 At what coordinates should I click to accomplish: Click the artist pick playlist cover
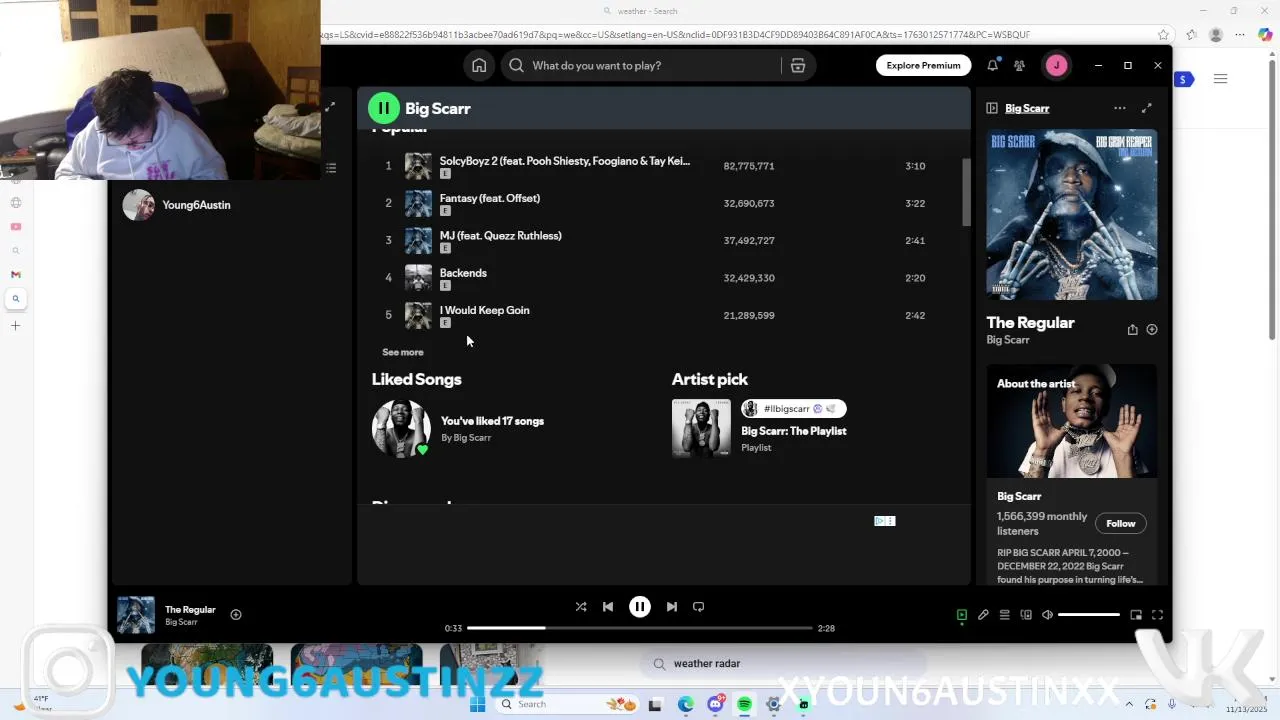701,428
